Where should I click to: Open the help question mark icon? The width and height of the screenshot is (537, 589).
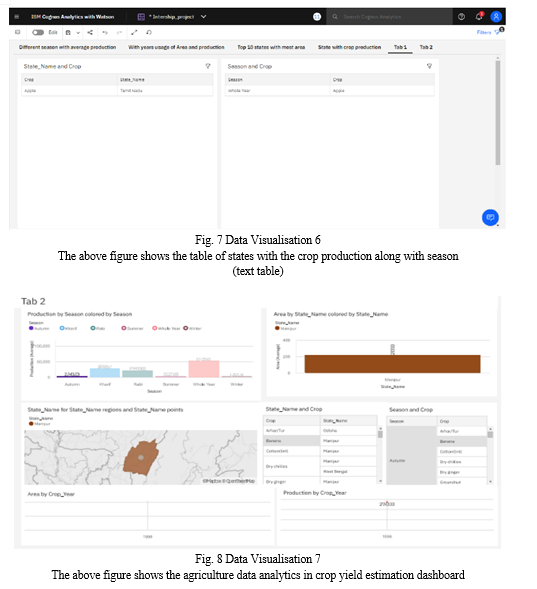462,17
